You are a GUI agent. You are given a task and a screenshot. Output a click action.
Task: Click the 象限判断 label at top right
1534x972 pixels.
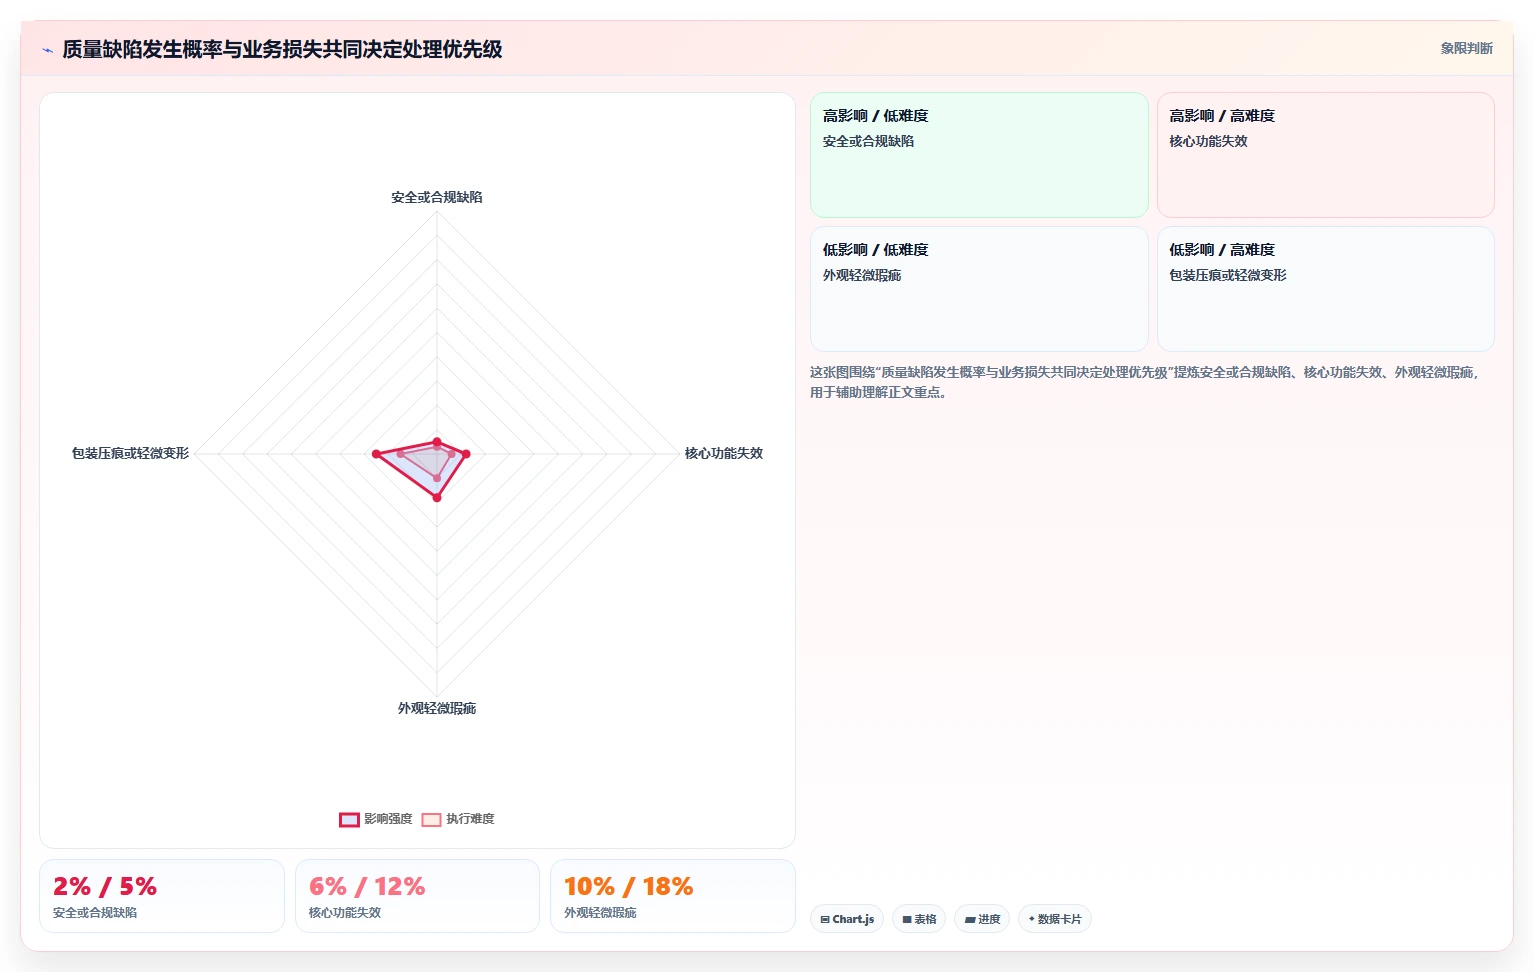click(x=1466, y=48)
